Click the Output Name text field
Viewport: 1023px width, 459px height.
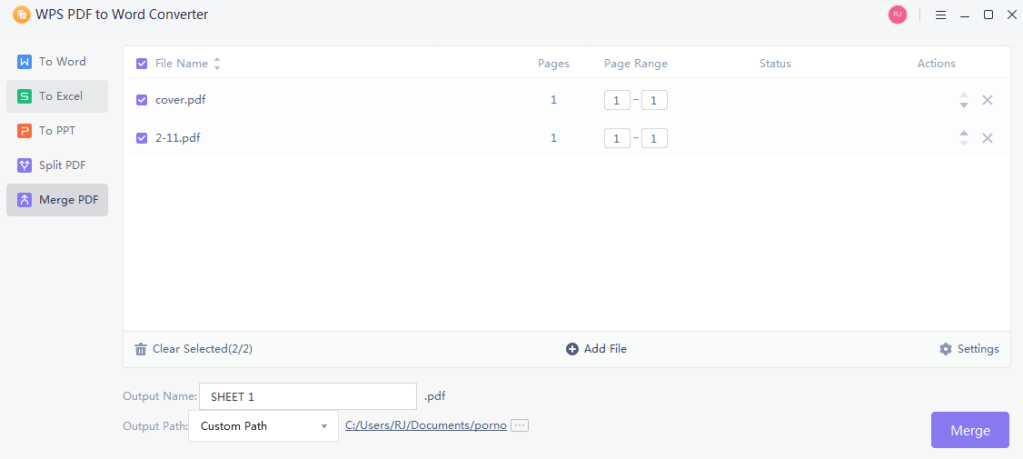pyautogui.click(x=308, y=397)
